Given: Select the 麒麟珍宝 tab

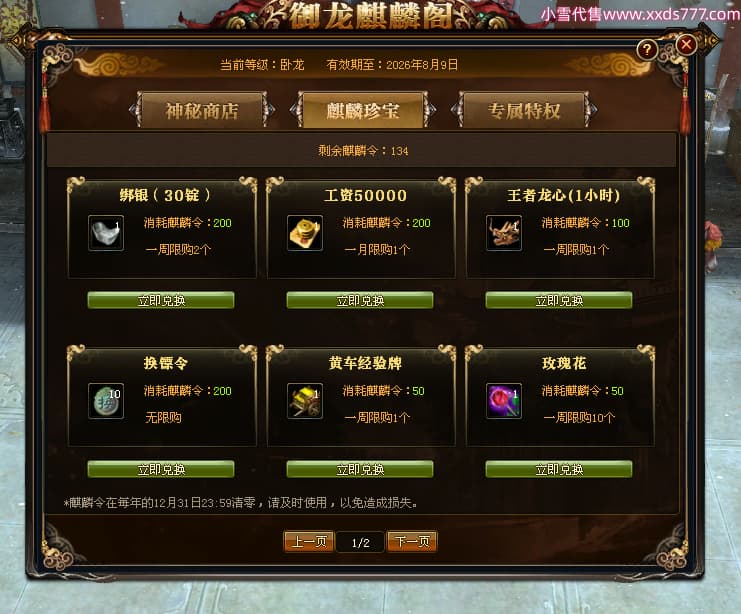Looking at the screenshot, I should coord(363,110).
